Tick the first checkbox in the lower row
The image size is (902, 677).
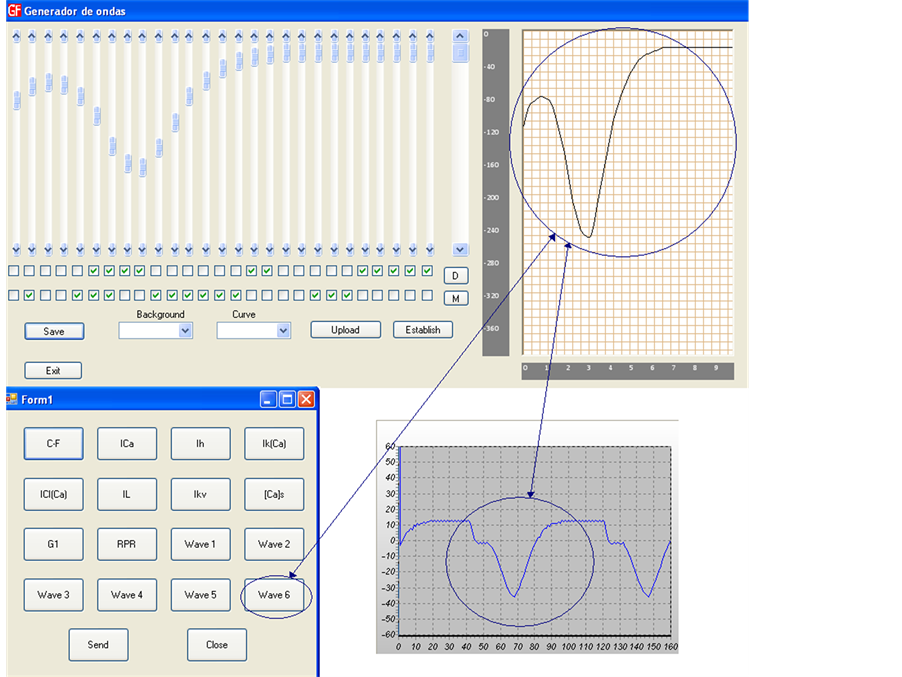14,295
